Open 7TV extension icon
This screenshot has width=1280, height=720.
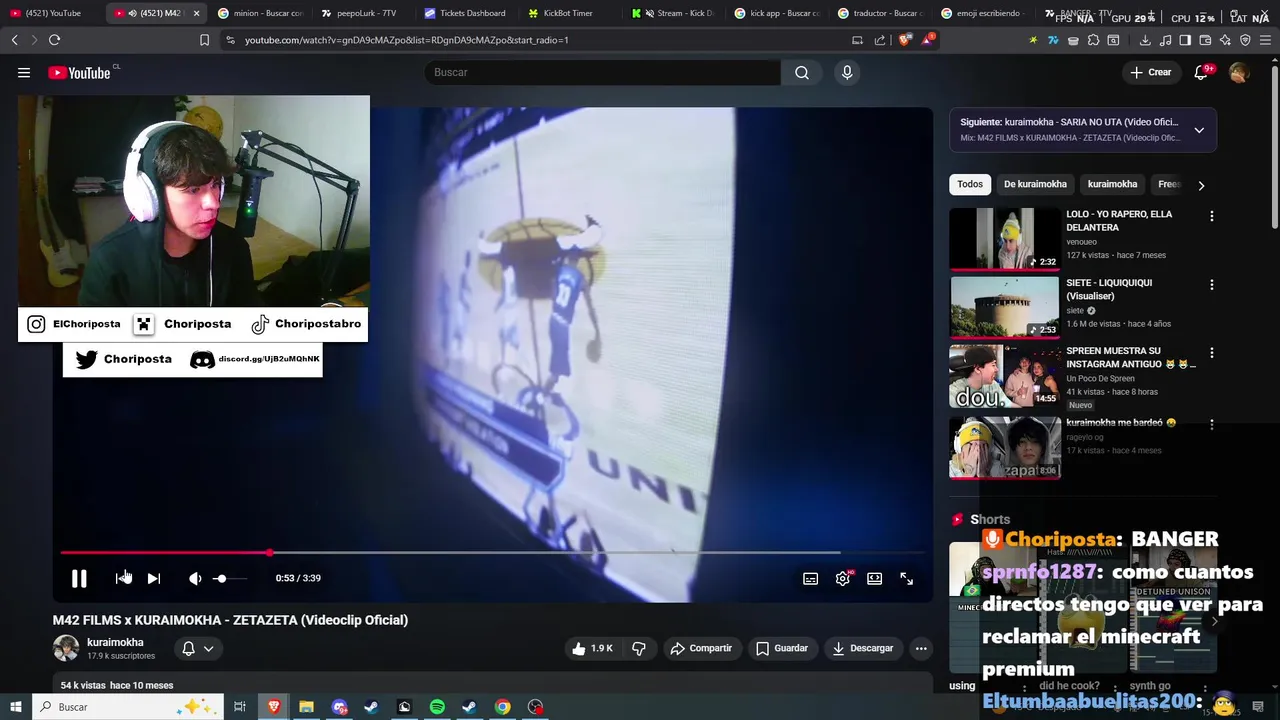1053,40
